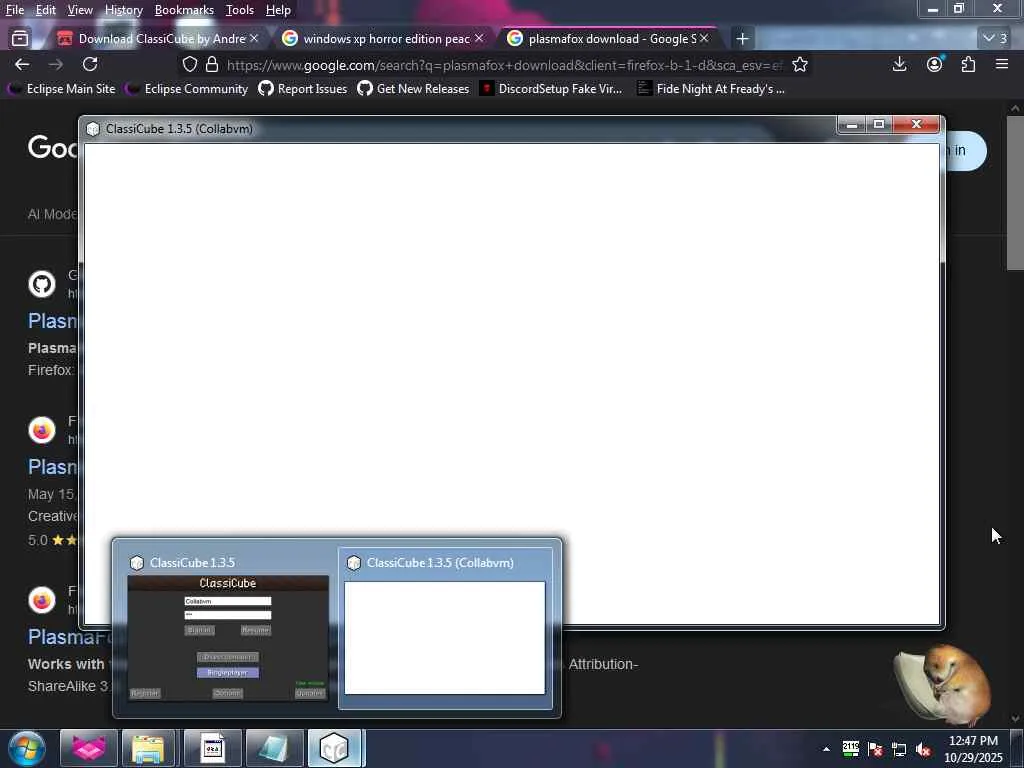Select the plasmafox download Google tab

click(x=608, y=39)
